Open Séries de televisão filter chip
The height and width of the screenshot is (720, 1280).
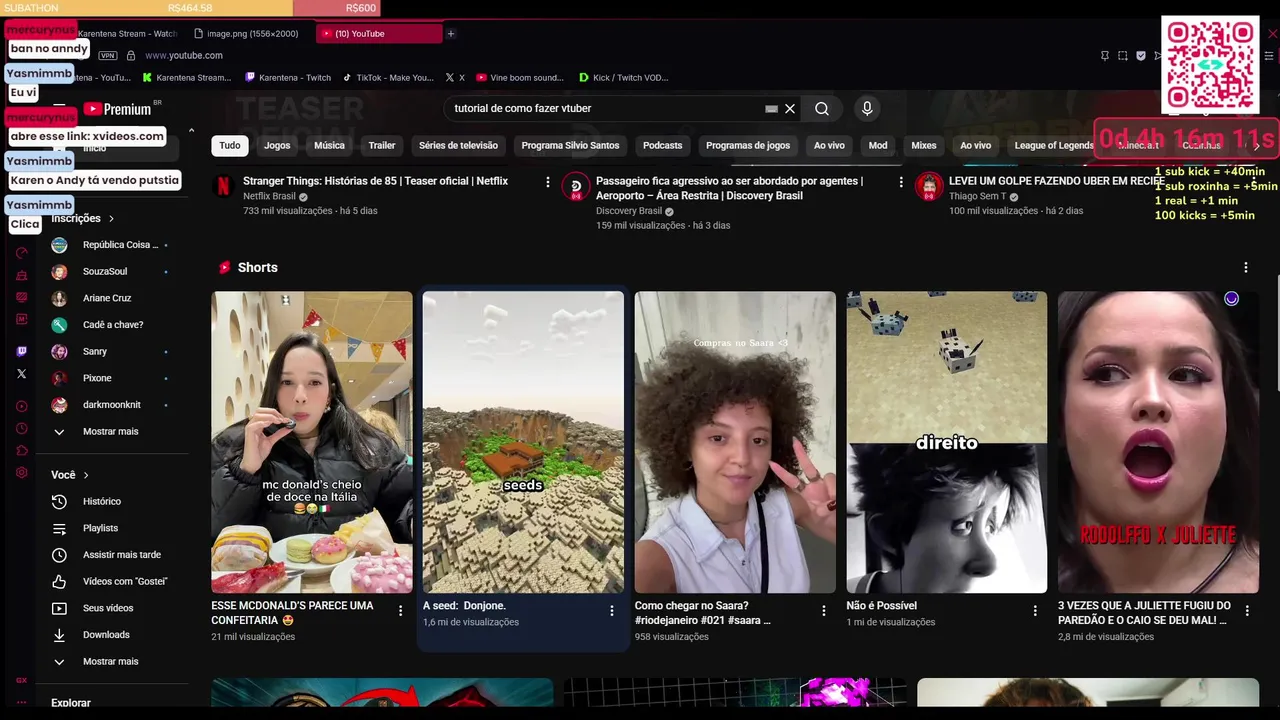(458, 146)
